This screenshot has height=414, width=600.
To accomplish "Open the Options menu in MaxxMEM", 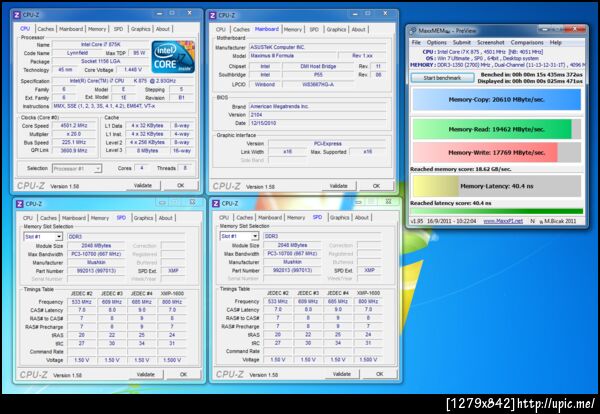I will (x=437, y=42).
